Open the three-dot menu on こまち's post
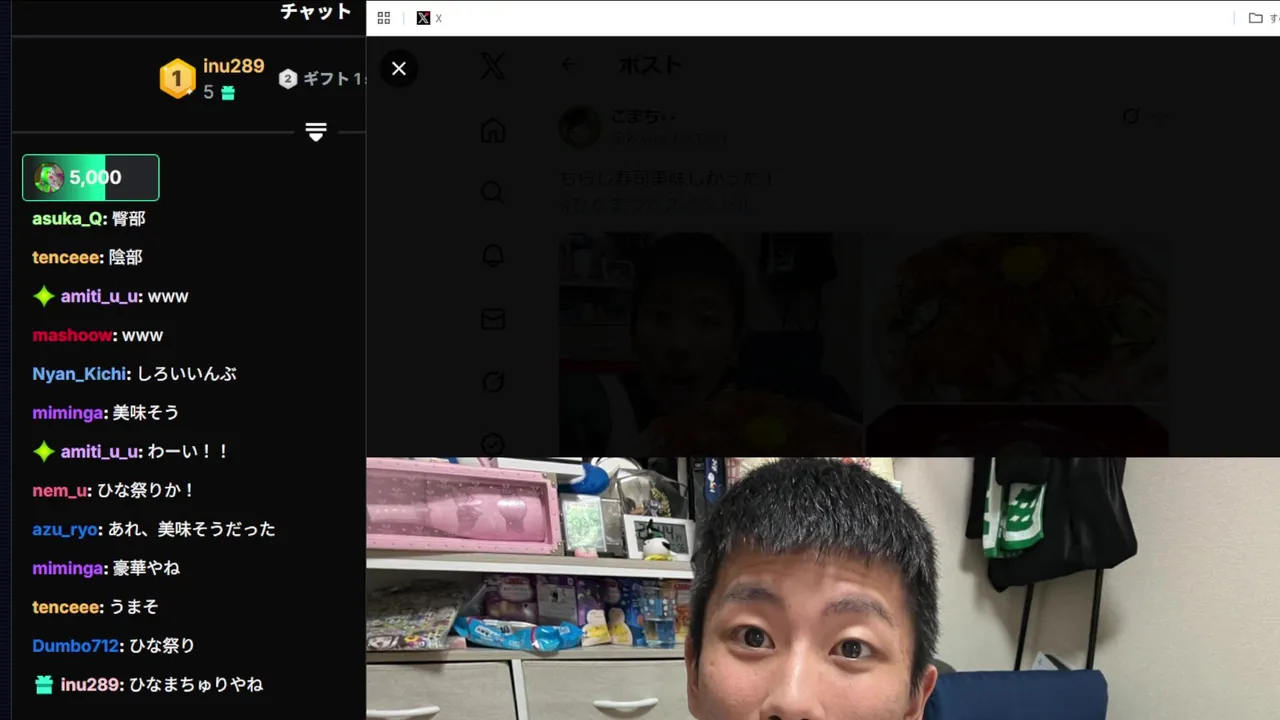 [1160, 117]
